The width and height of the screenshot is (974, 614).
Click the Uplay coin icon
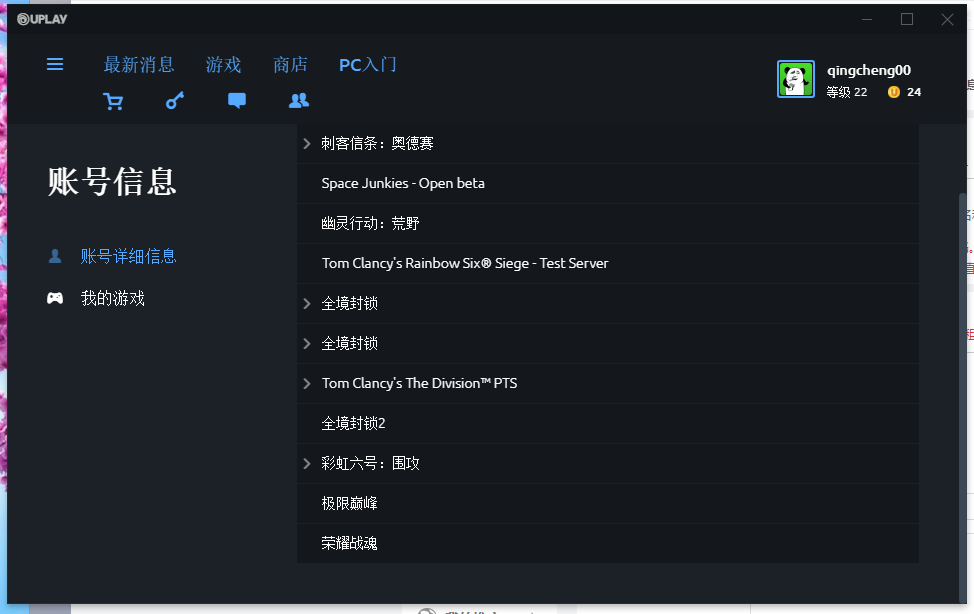pyautogui.click(x=893, y=92)
